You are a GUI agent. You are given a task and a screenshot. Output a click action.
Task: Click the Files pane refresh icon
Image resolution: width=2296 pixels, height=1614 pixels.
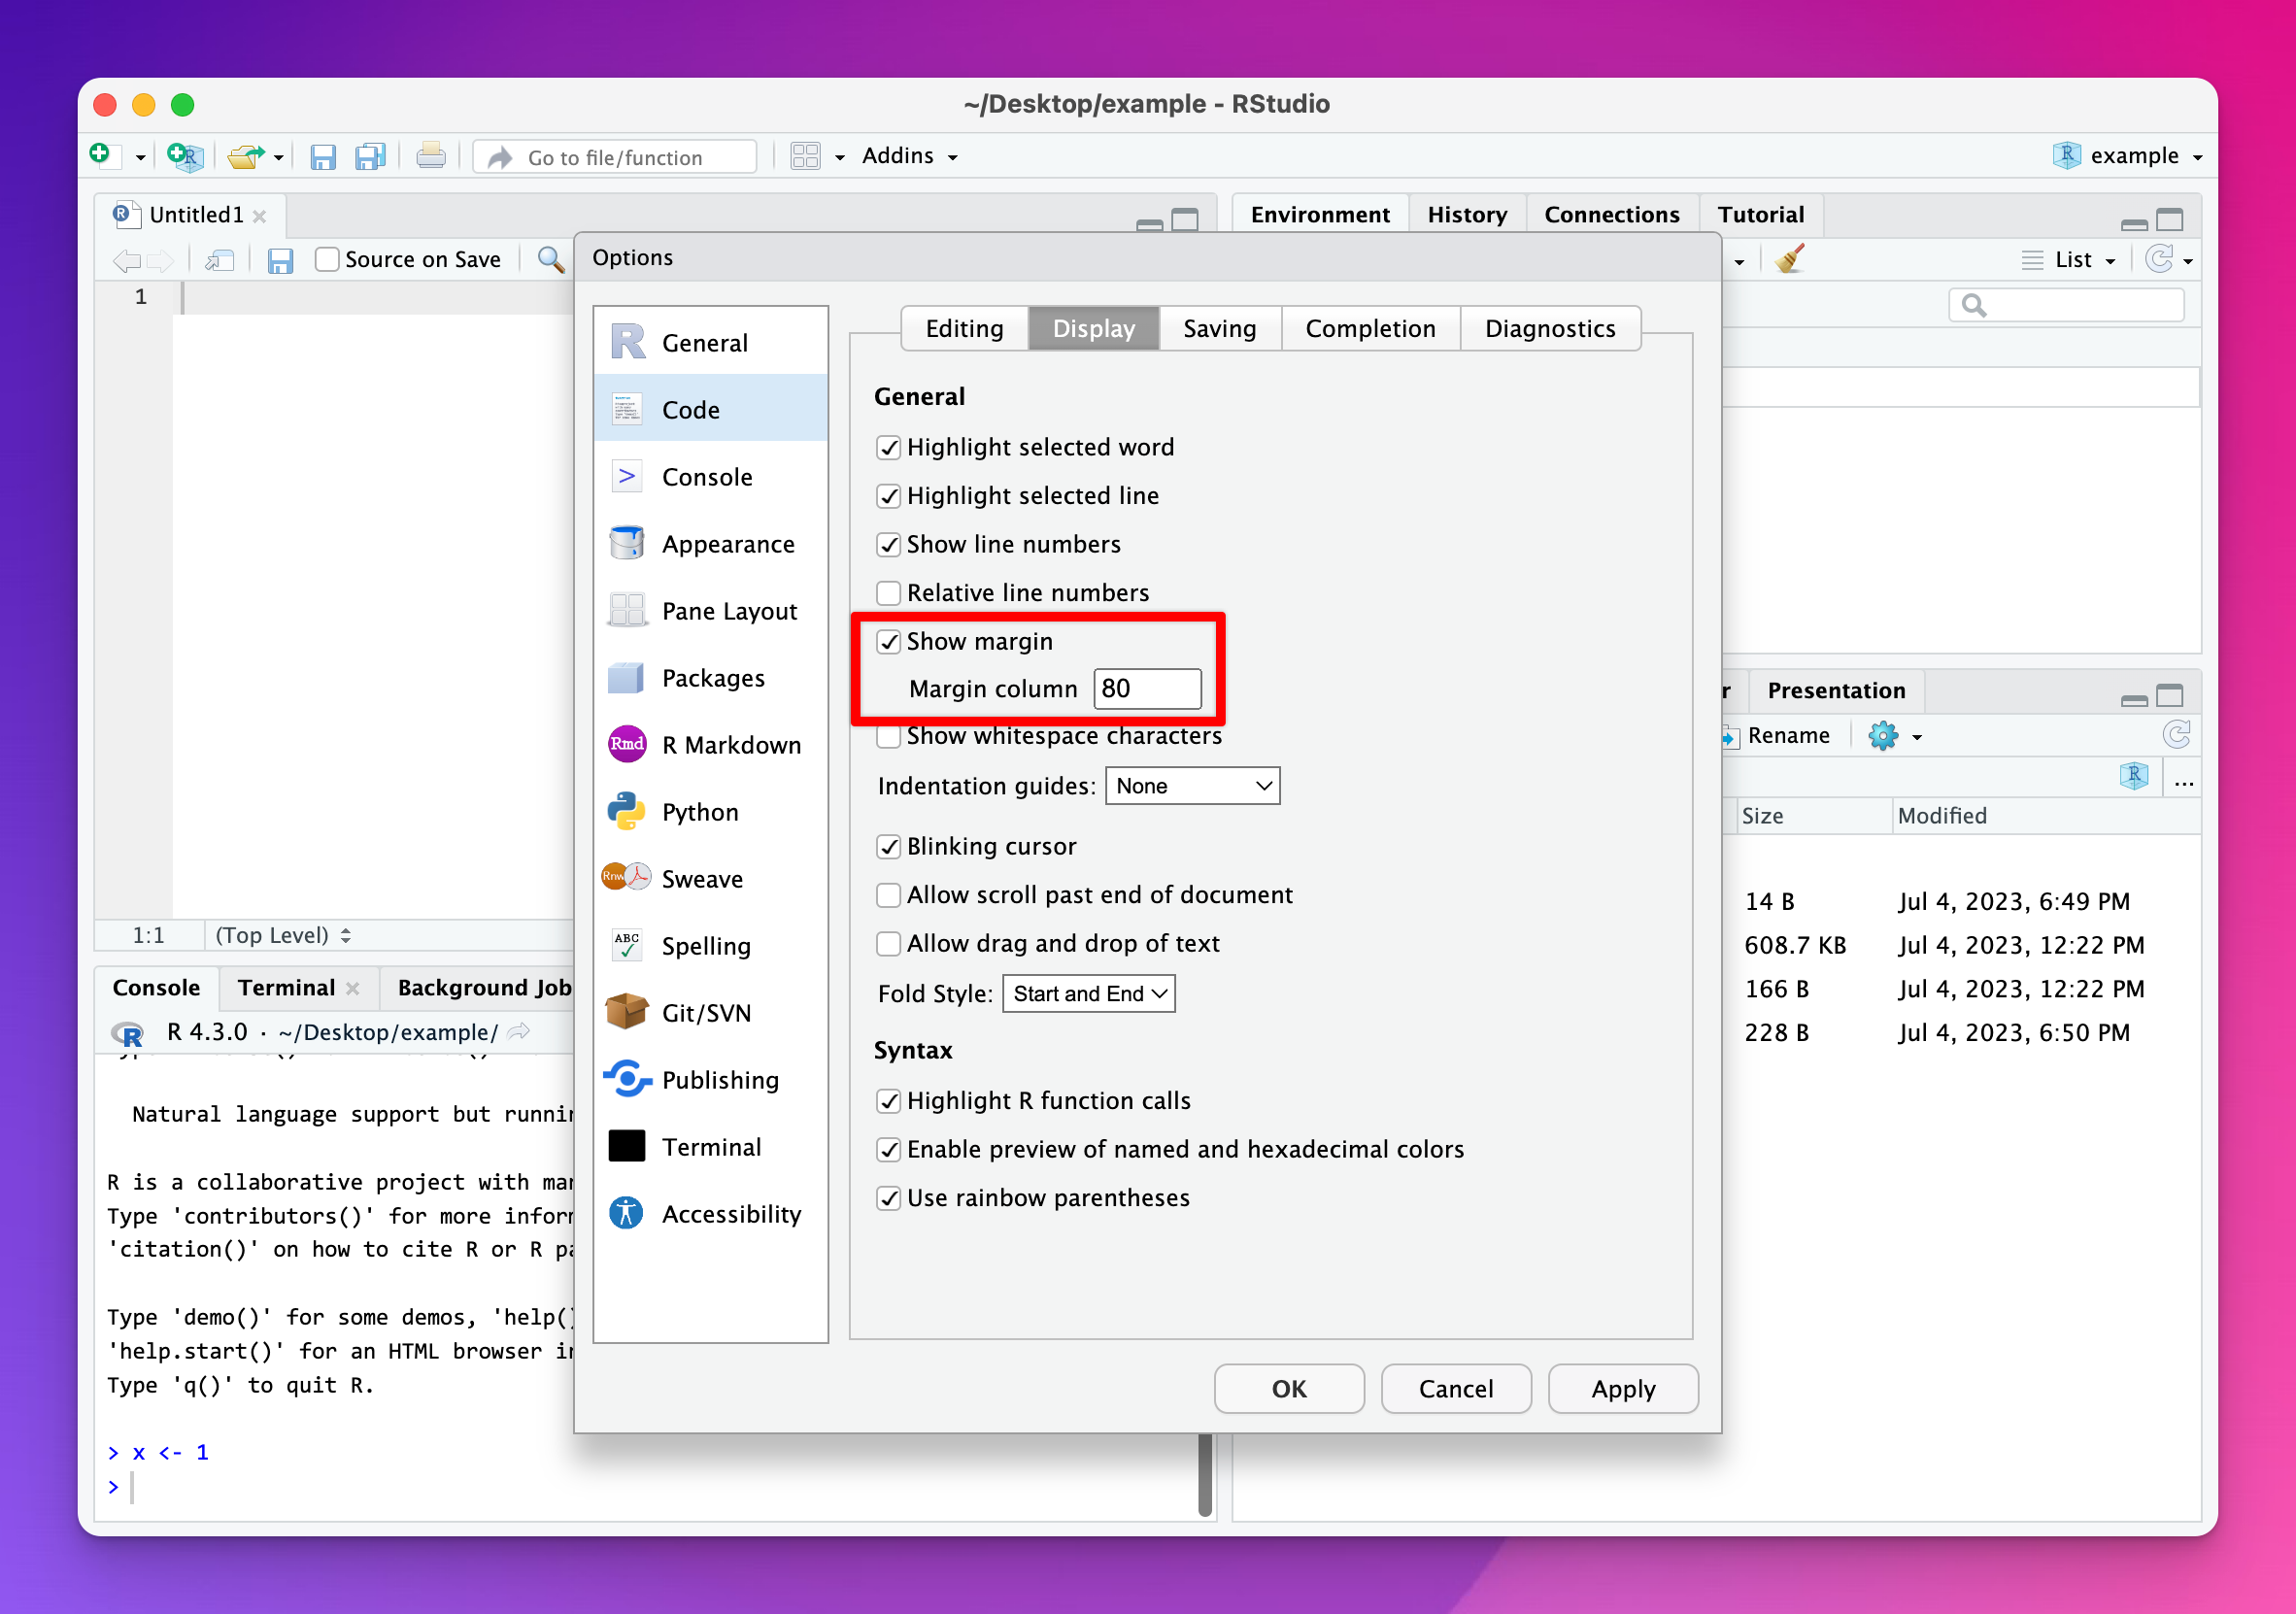(x=2177, y=735)
